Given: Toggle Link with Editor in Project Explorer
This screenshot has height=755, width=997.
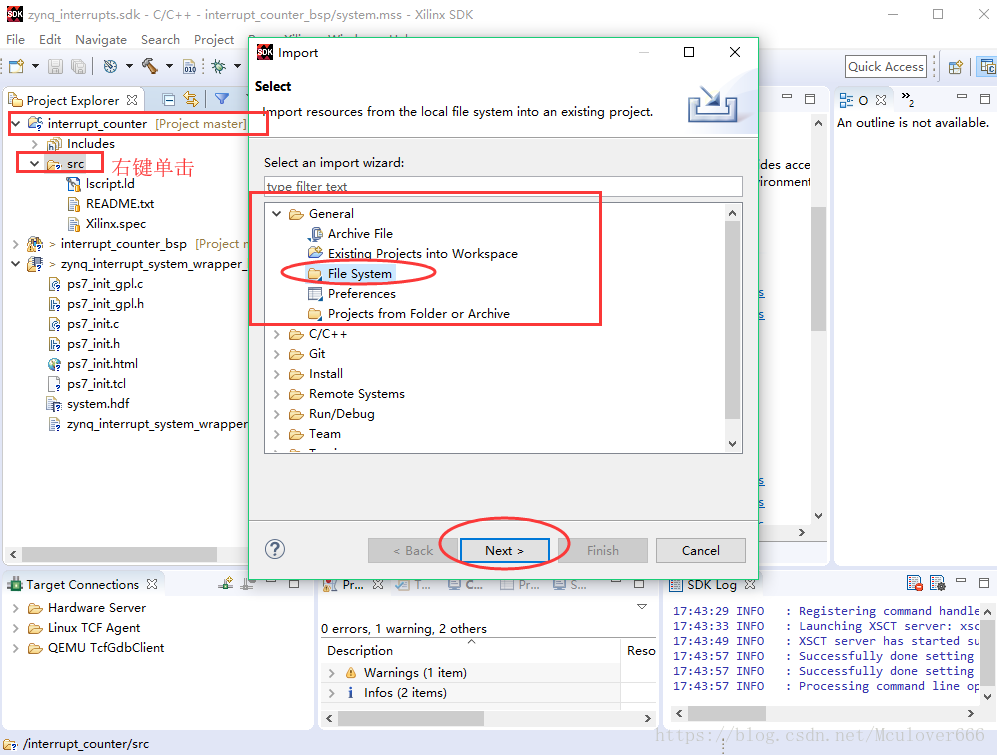Looking at the screenshot, I should pyautogui.click(x=191, y=99).
